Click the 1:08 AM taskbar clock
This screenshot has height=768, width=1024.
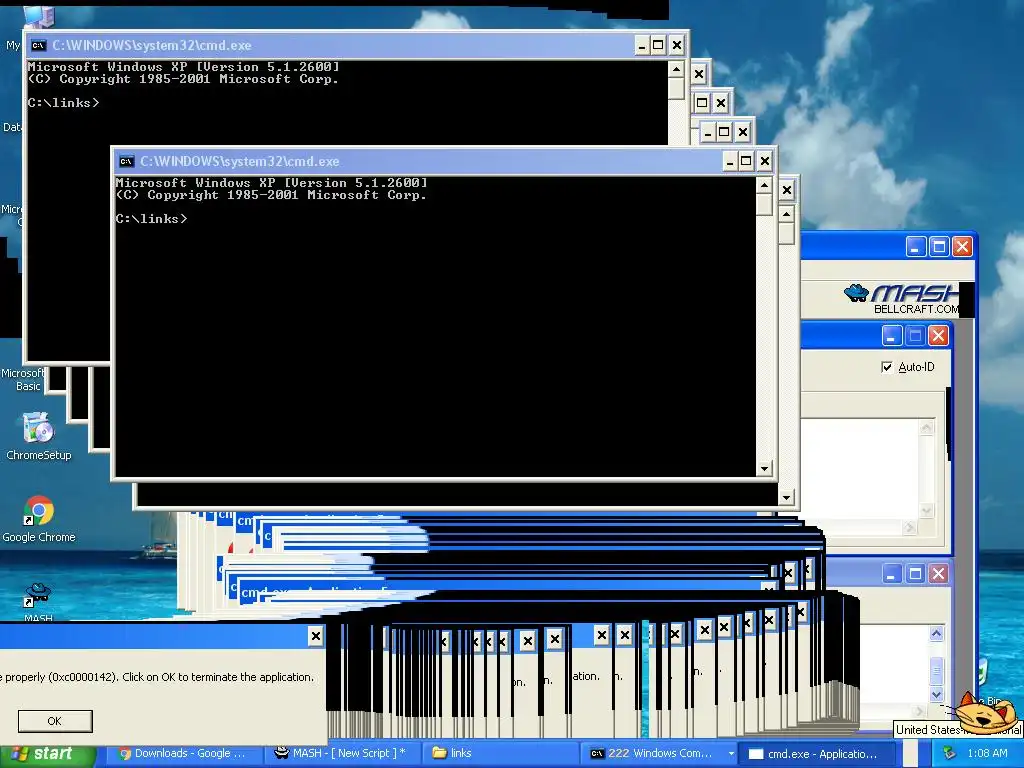click(987, 754)
